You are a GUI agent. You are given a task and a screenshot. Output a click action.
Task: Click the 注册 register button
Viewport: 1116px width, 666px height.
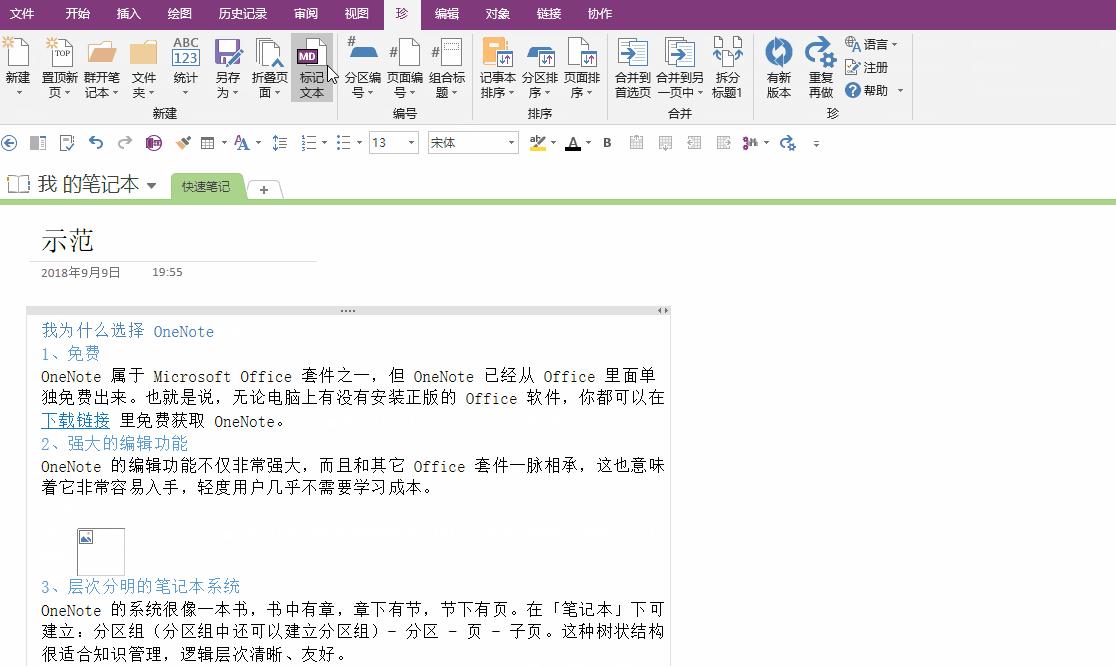coord(866,68)
